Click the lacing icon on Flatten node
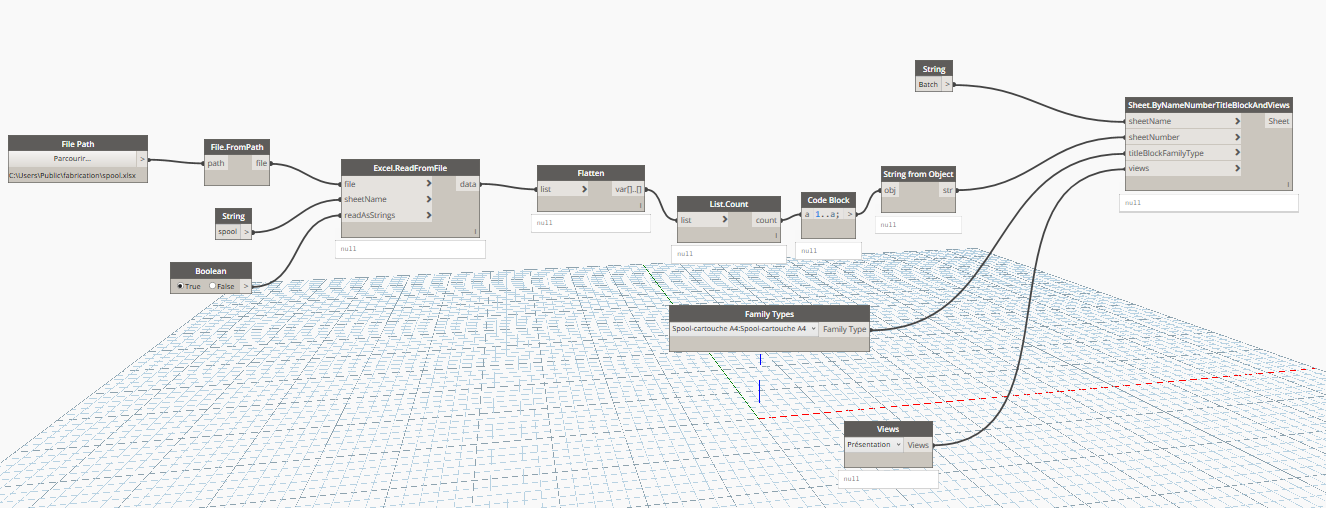This screenshot has width=1326, height=508. click(x=639, y=205)
